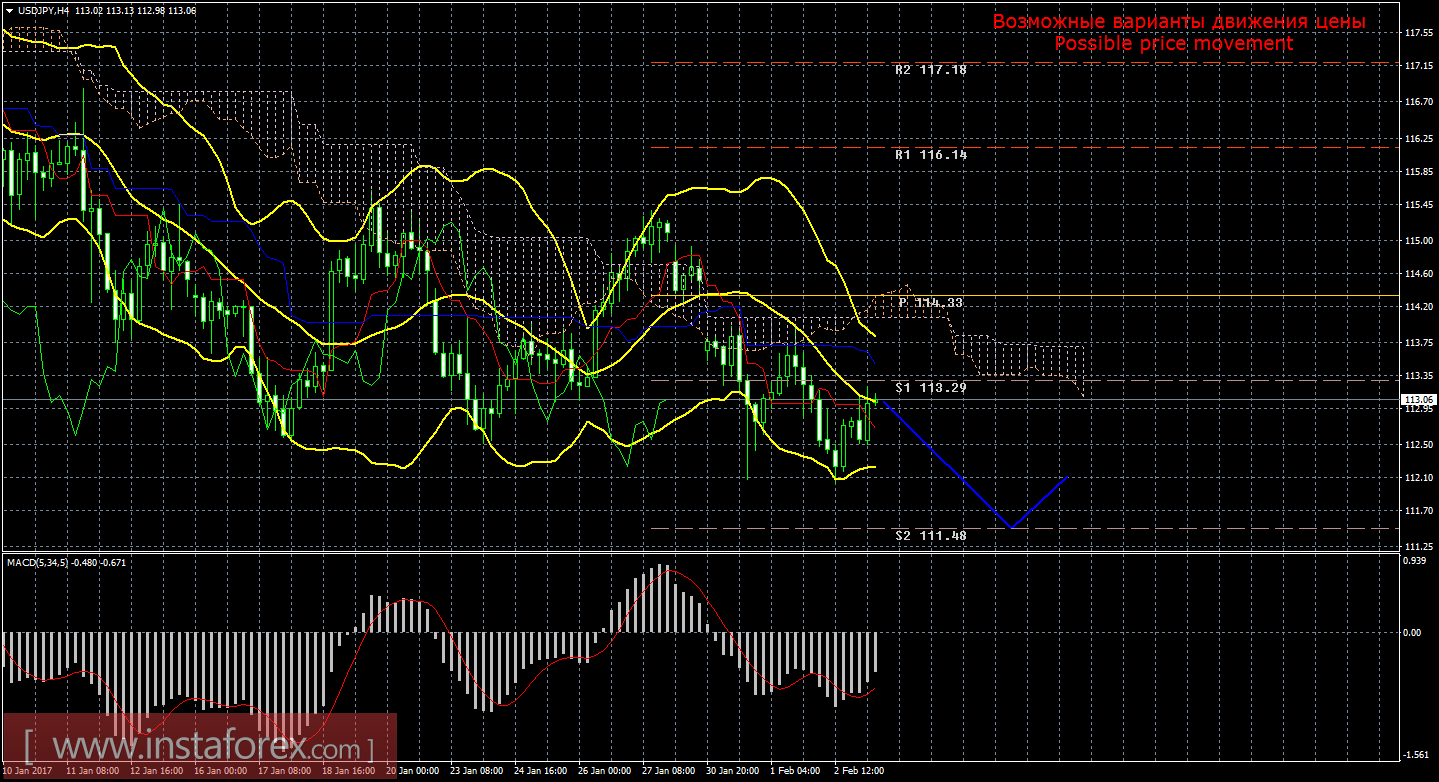Click the 0.939 value on MACD scale
This screenshot has height=782, width=1439.
[1415, 561]
